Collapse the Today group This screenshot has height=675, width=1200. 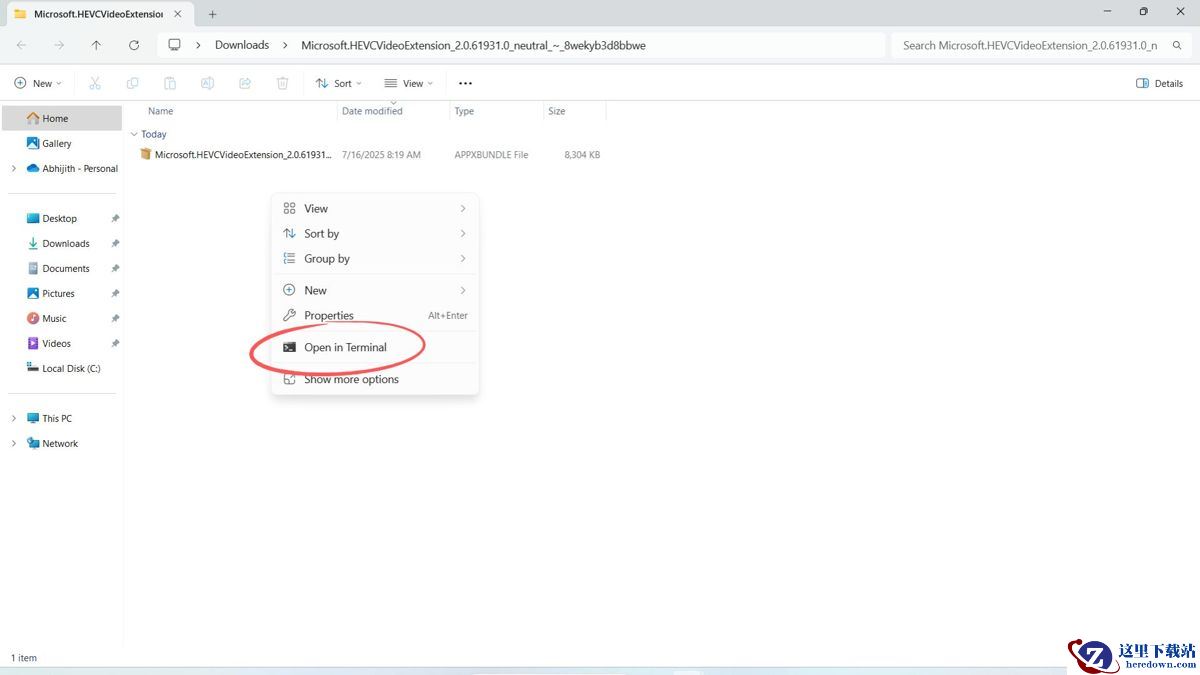(x=134, y=134)
